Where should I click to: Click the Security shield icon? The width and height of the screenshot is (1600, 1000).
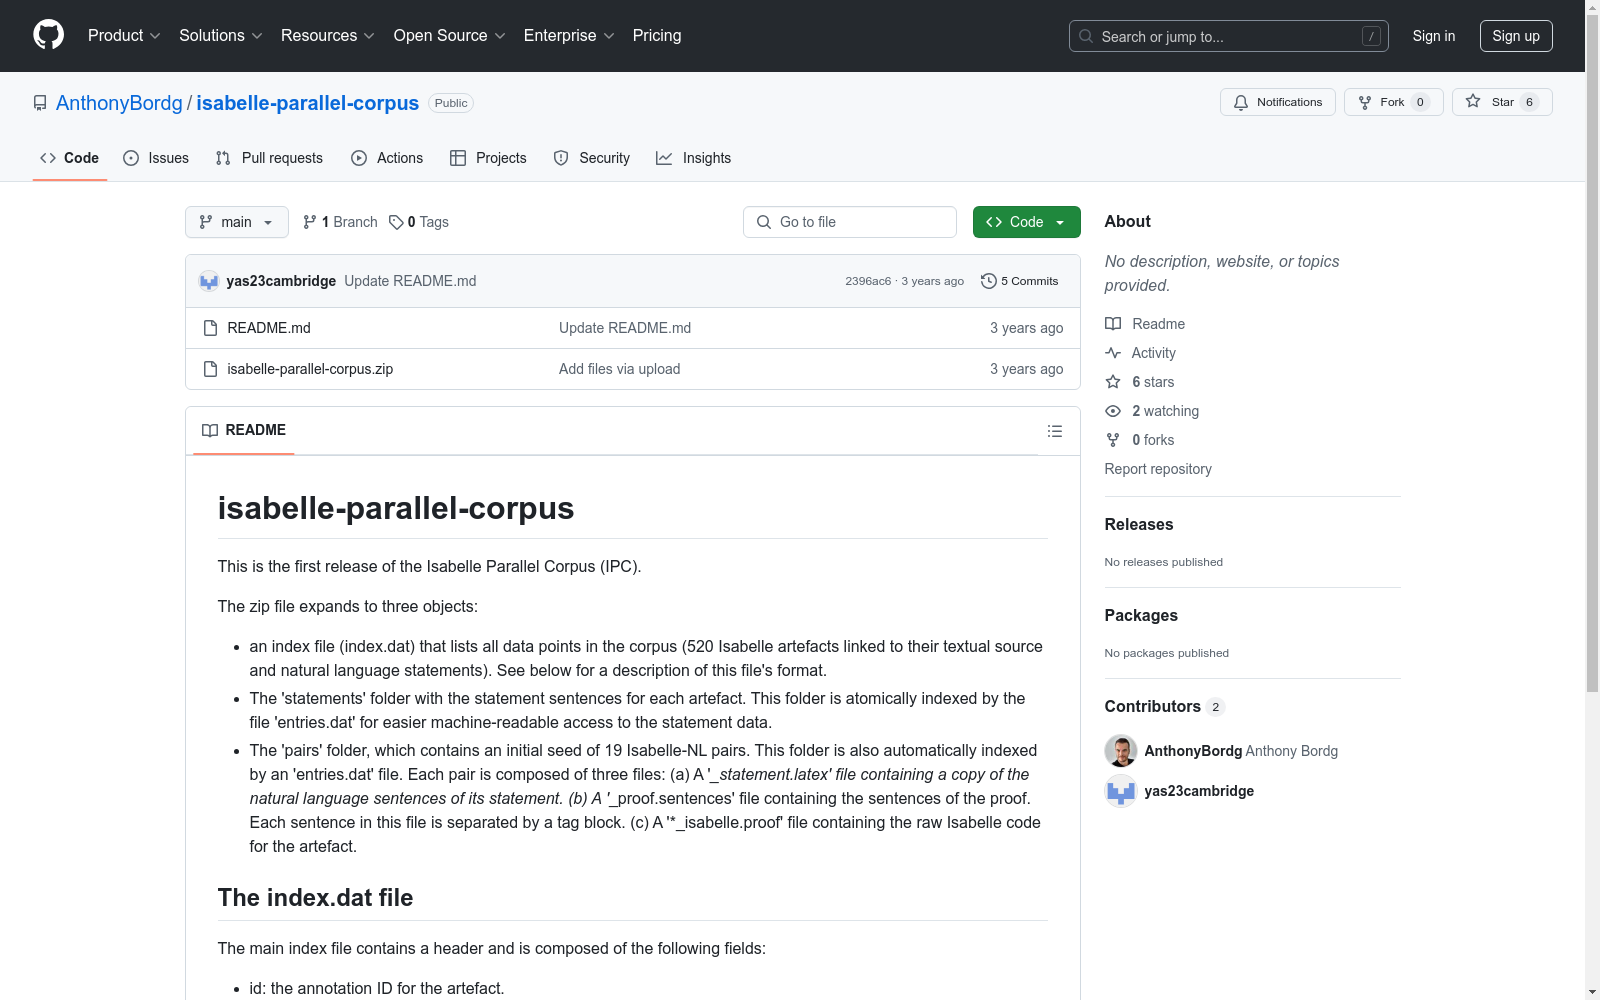561,158
